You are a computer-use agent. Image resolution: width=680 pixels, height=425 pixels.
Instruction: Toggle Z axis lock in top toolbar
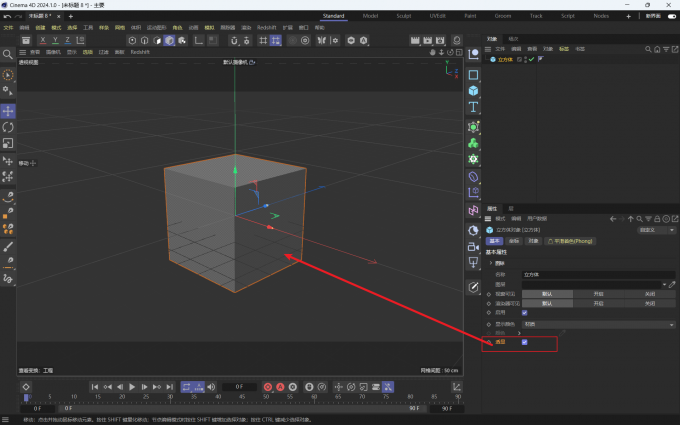point(67,40)
